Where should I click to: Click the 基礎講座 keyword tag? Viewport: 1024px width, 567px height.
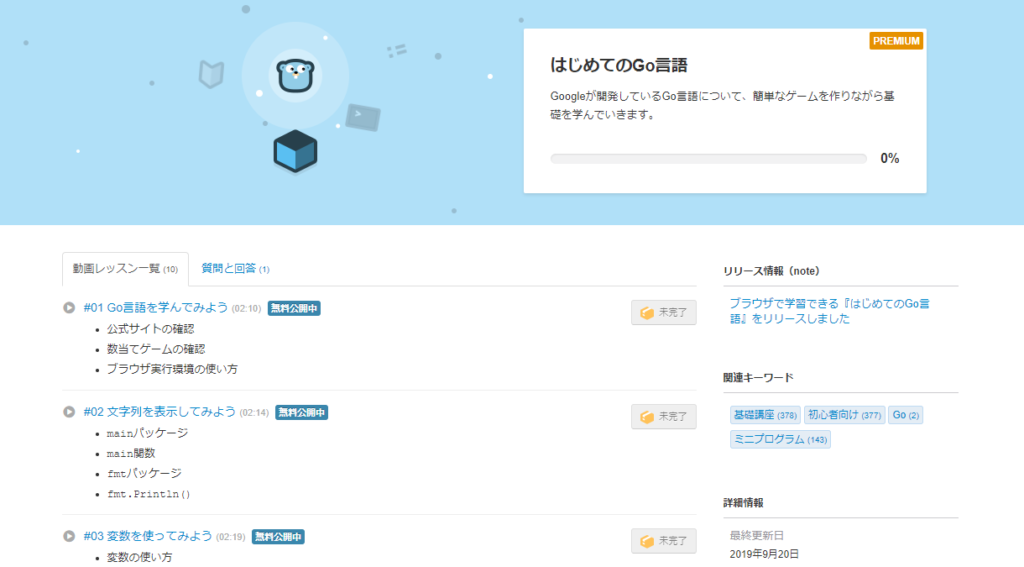click(x=765, y=415)
